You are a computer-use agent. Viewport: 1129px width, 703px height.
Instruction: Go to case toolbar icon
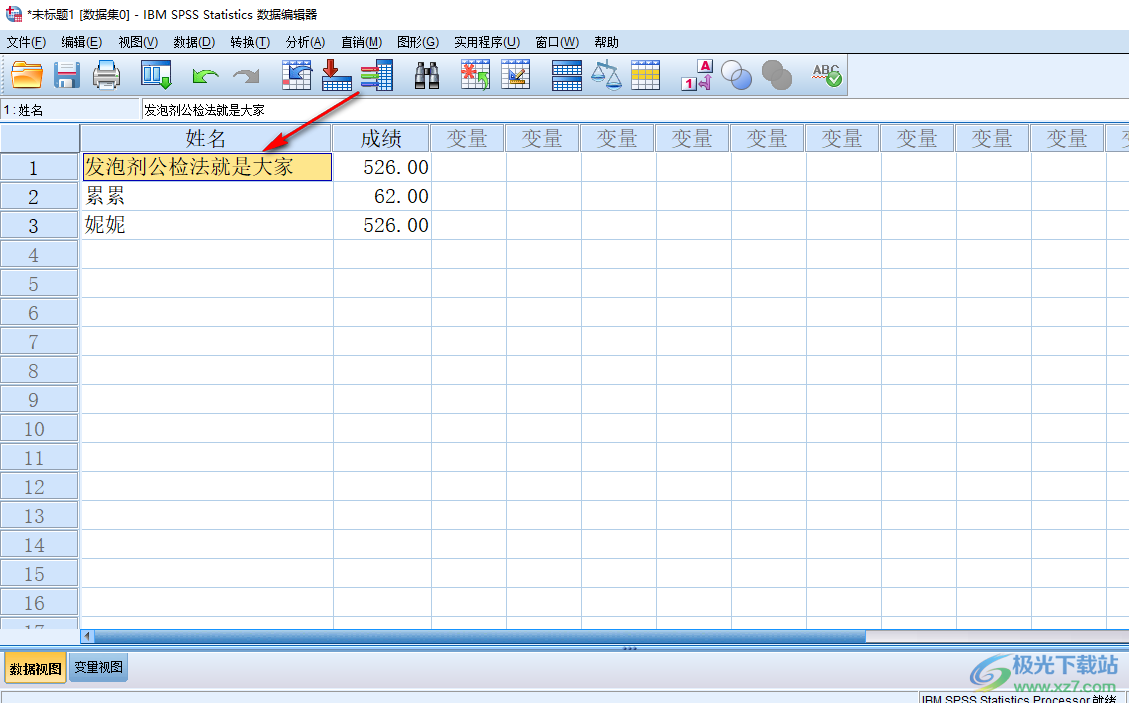tap(297, 75)
